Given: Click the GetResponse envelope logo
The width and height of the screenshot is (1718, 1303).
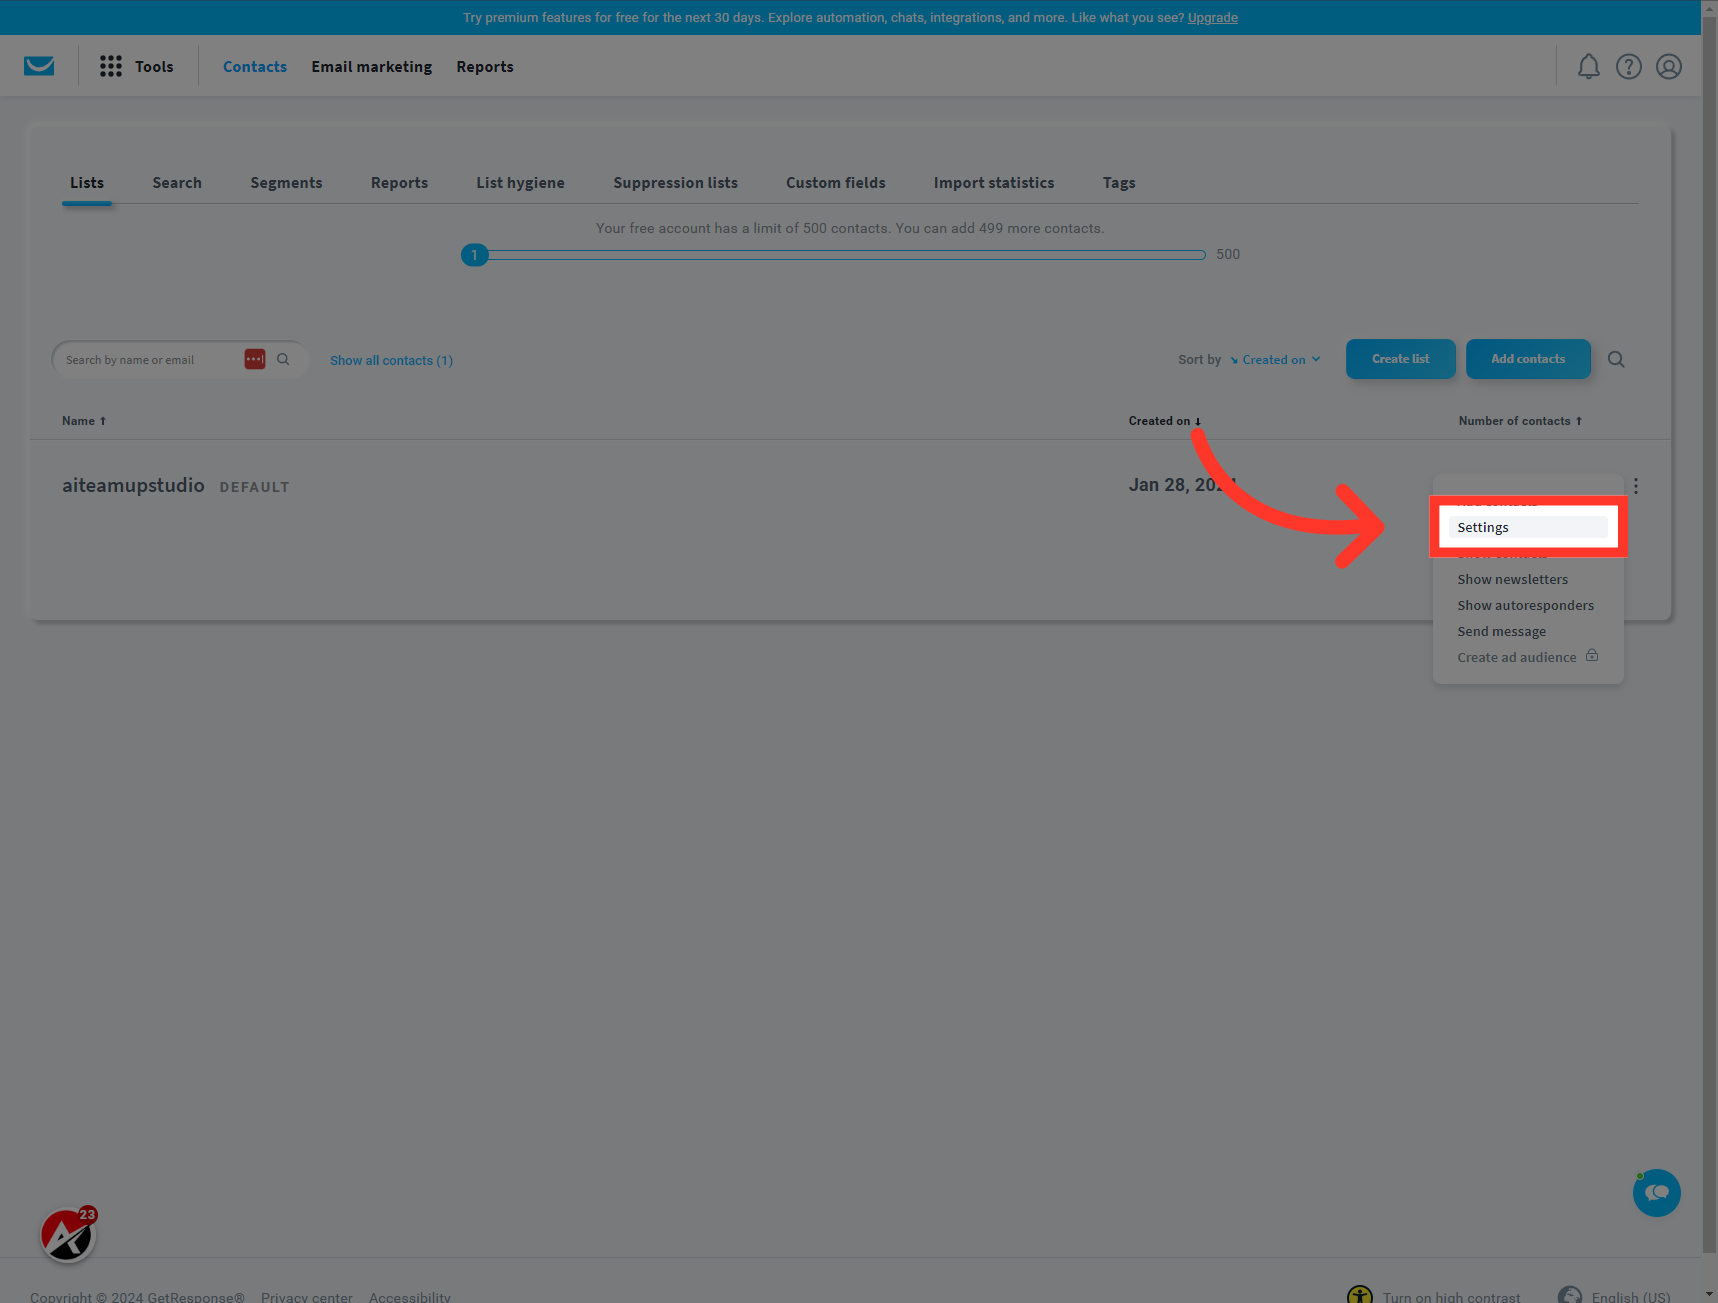Looking at the screenshot, I should pos(39,66).
